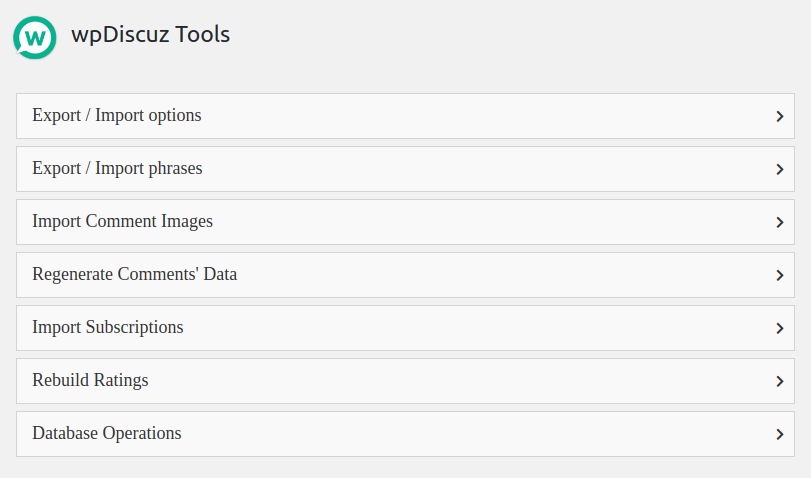This screenshot has height=478, width=811.
Task: Click the Import Subscriptions label text
Action: point(108,328)
